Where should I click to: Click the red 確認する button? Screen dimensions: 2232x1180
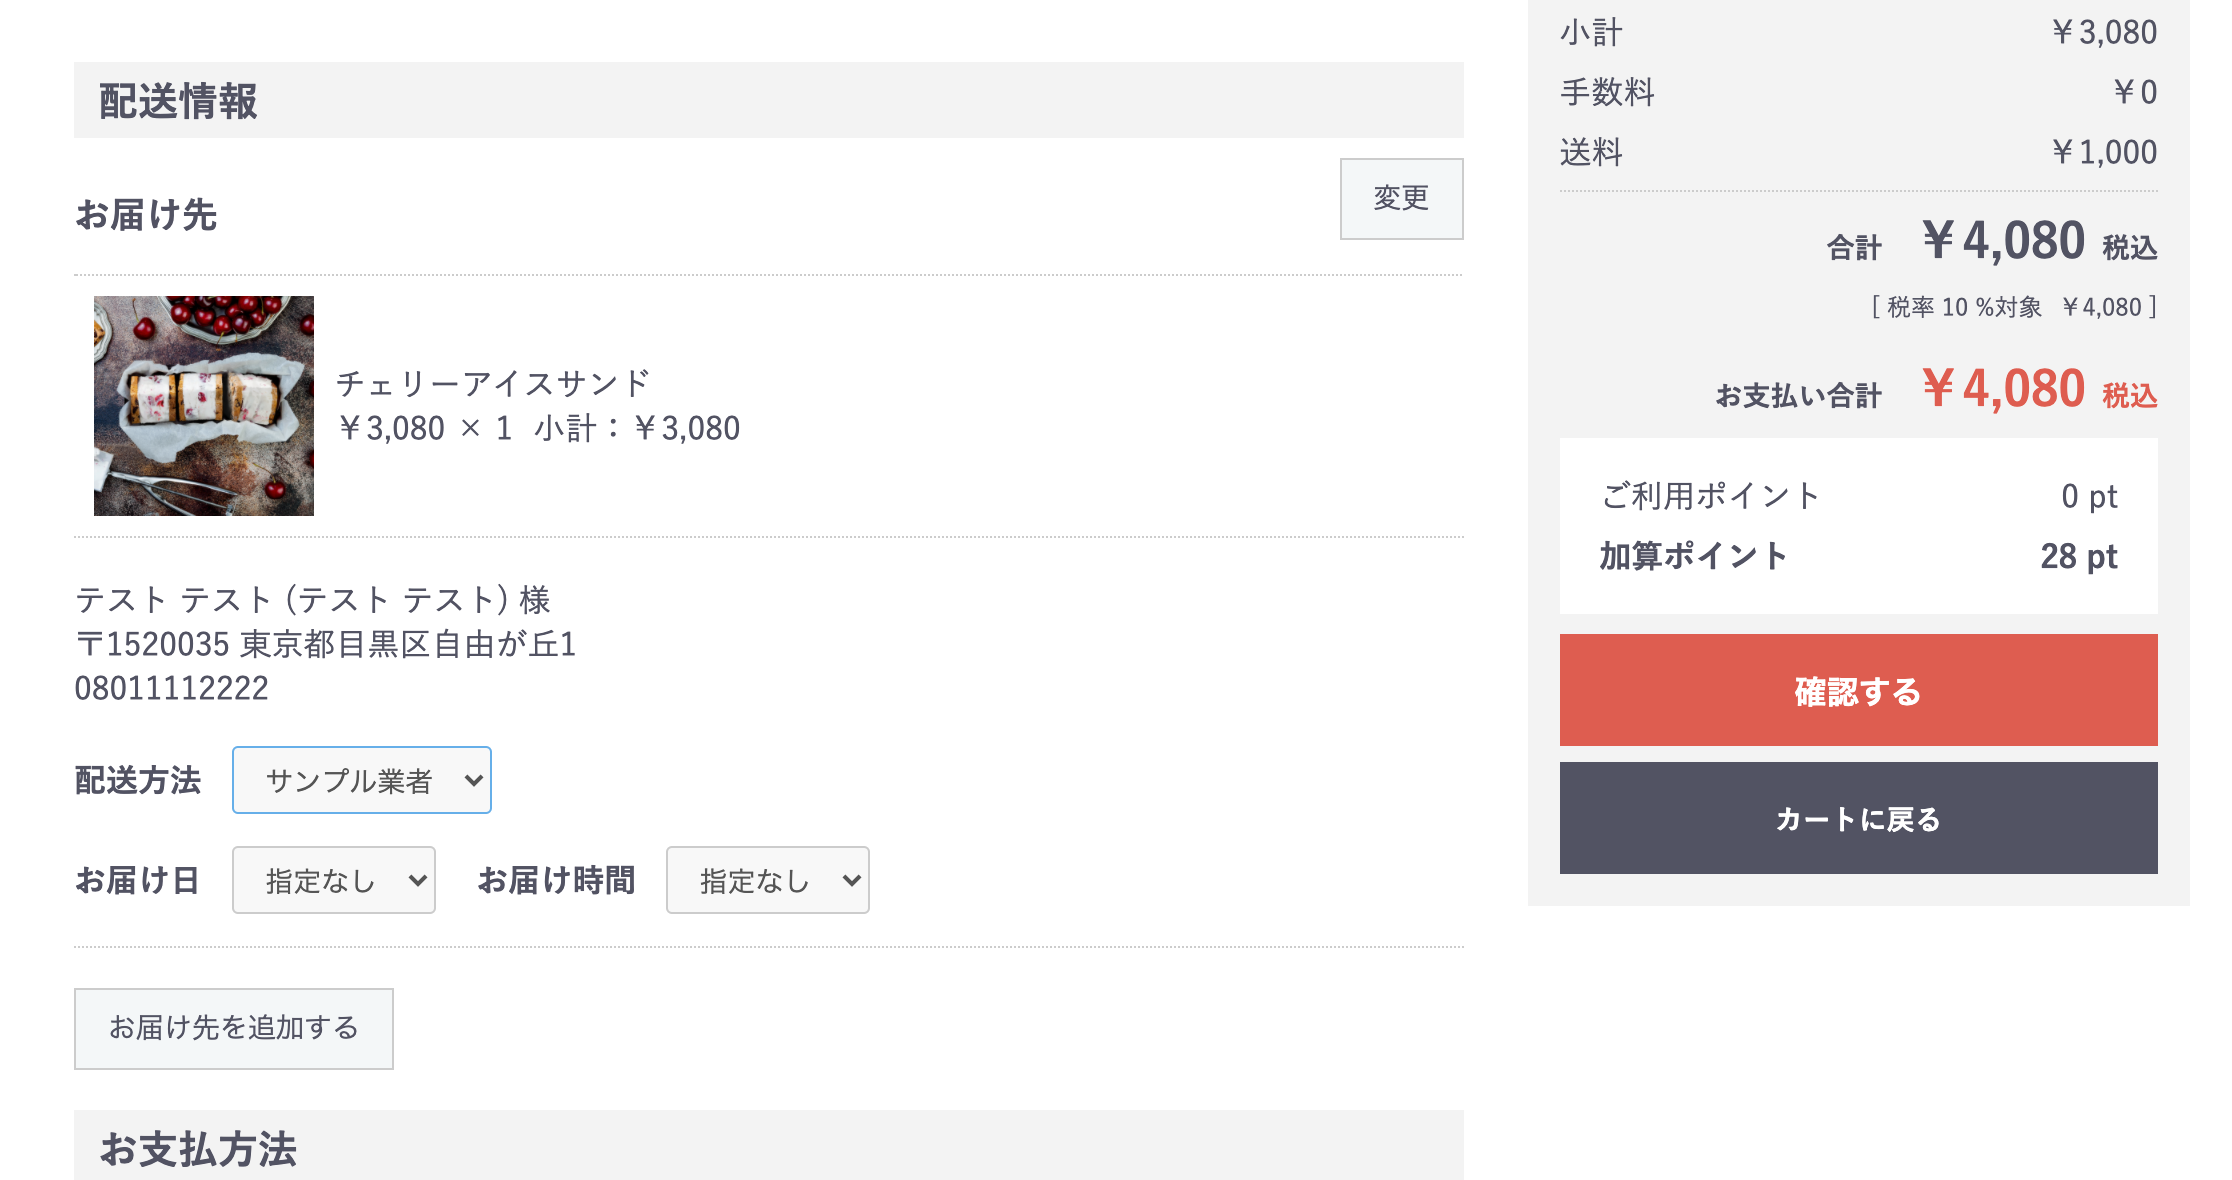point(1858,690)
